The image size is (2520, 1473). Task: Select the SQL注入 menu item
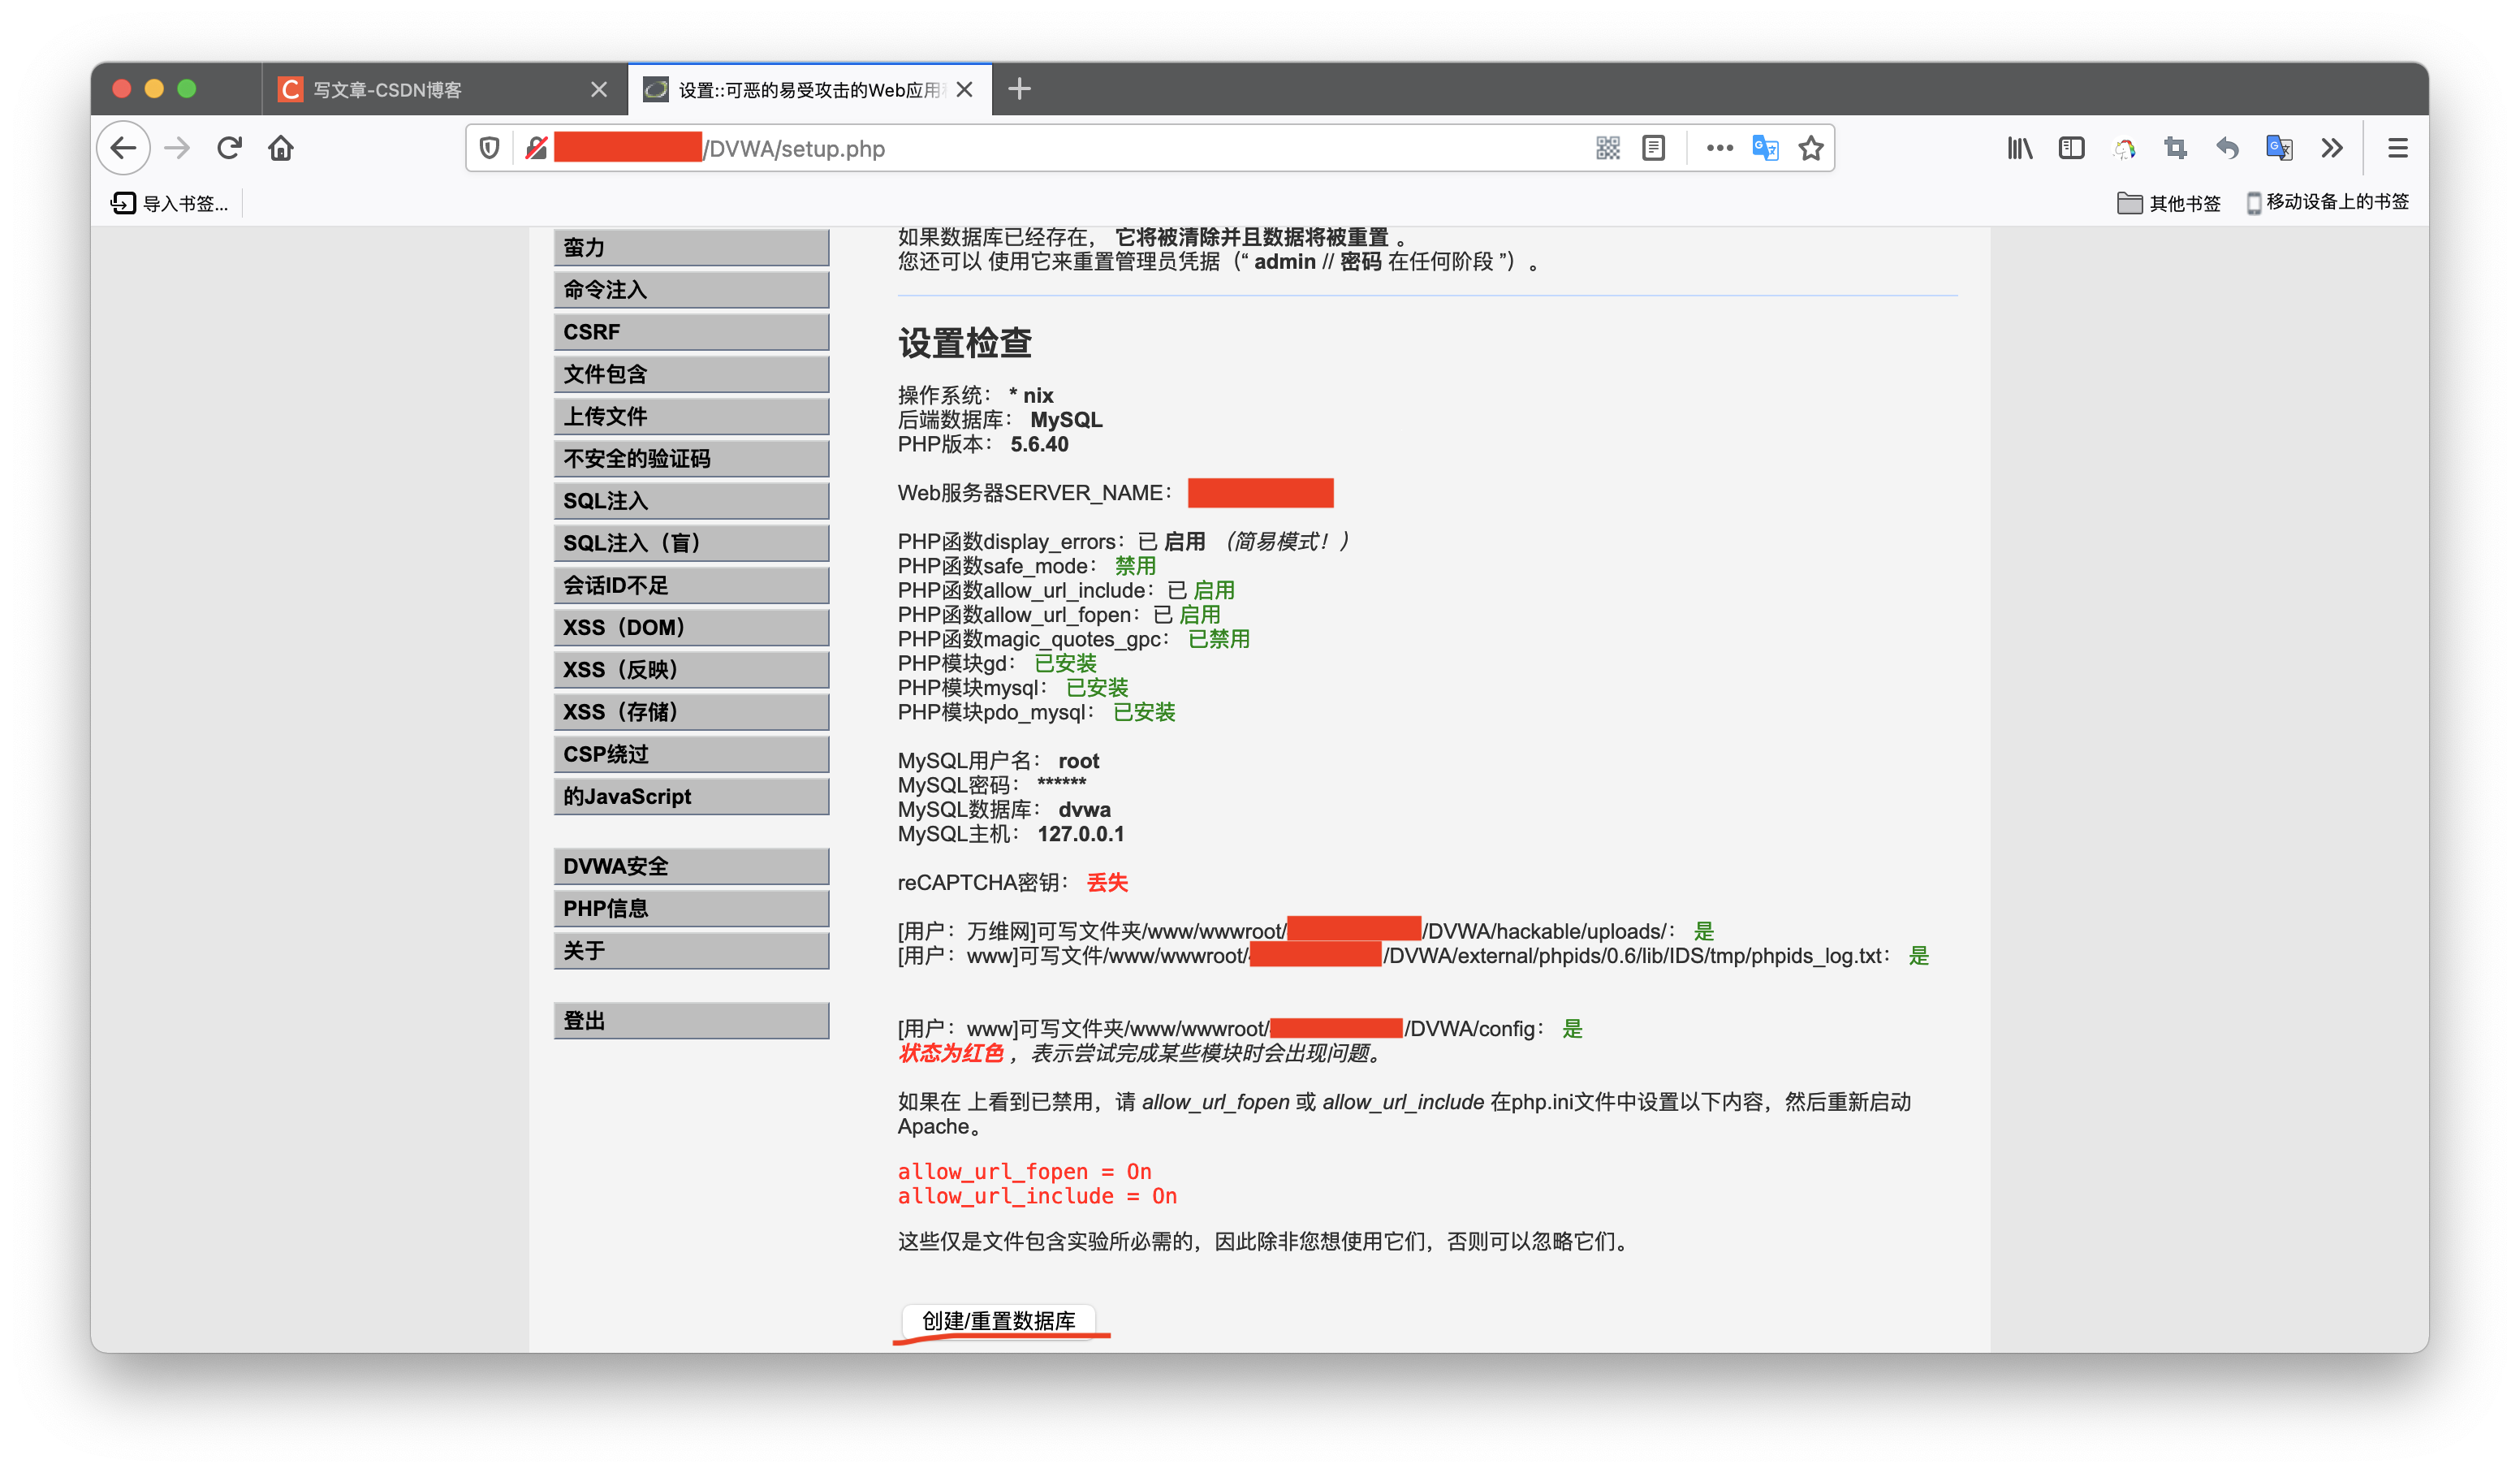(x=690, y=500)
